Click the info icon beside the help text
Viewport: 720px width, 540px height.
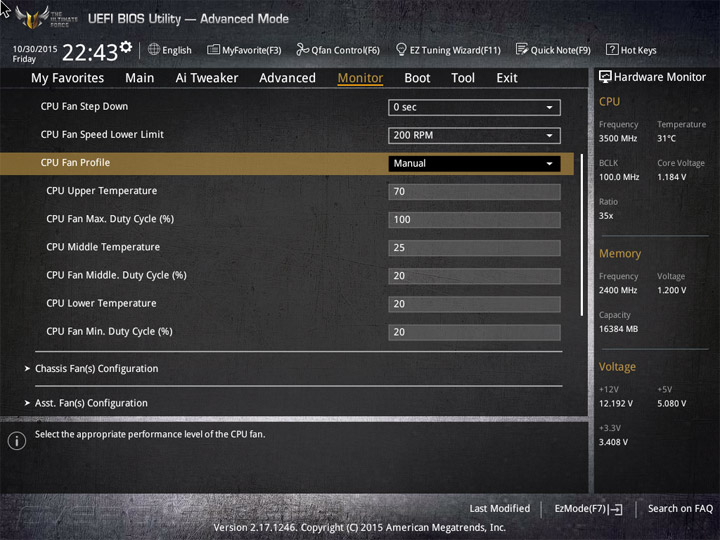pyautogui.click(x=17, y=441)
